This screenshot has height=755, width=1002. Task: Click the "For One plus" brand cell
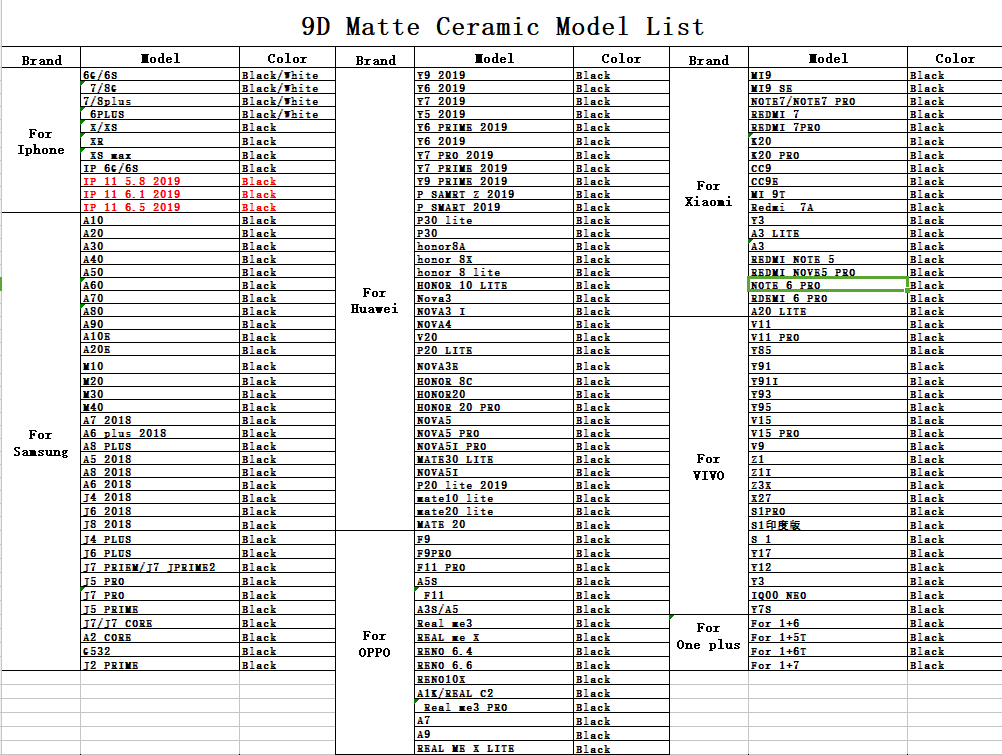pyautogui.click(x=708, y=636)
